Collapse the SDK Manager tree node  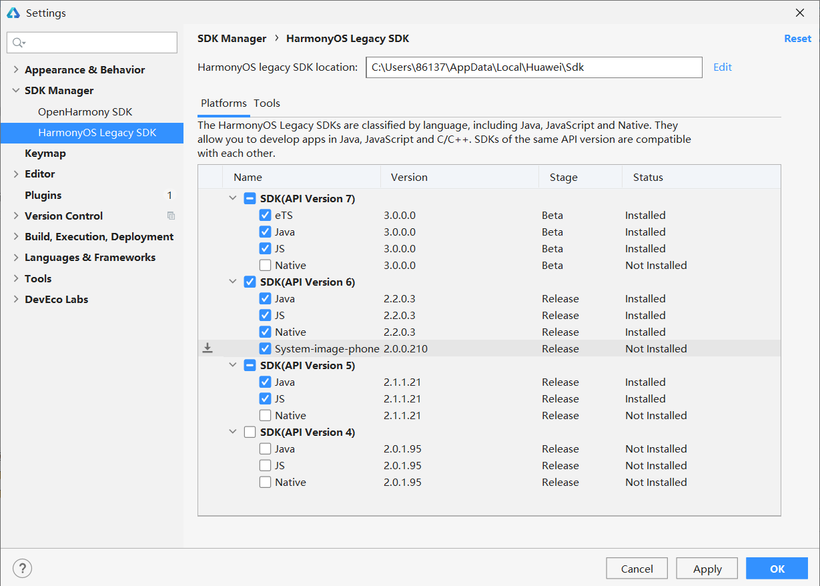(16, 90)
